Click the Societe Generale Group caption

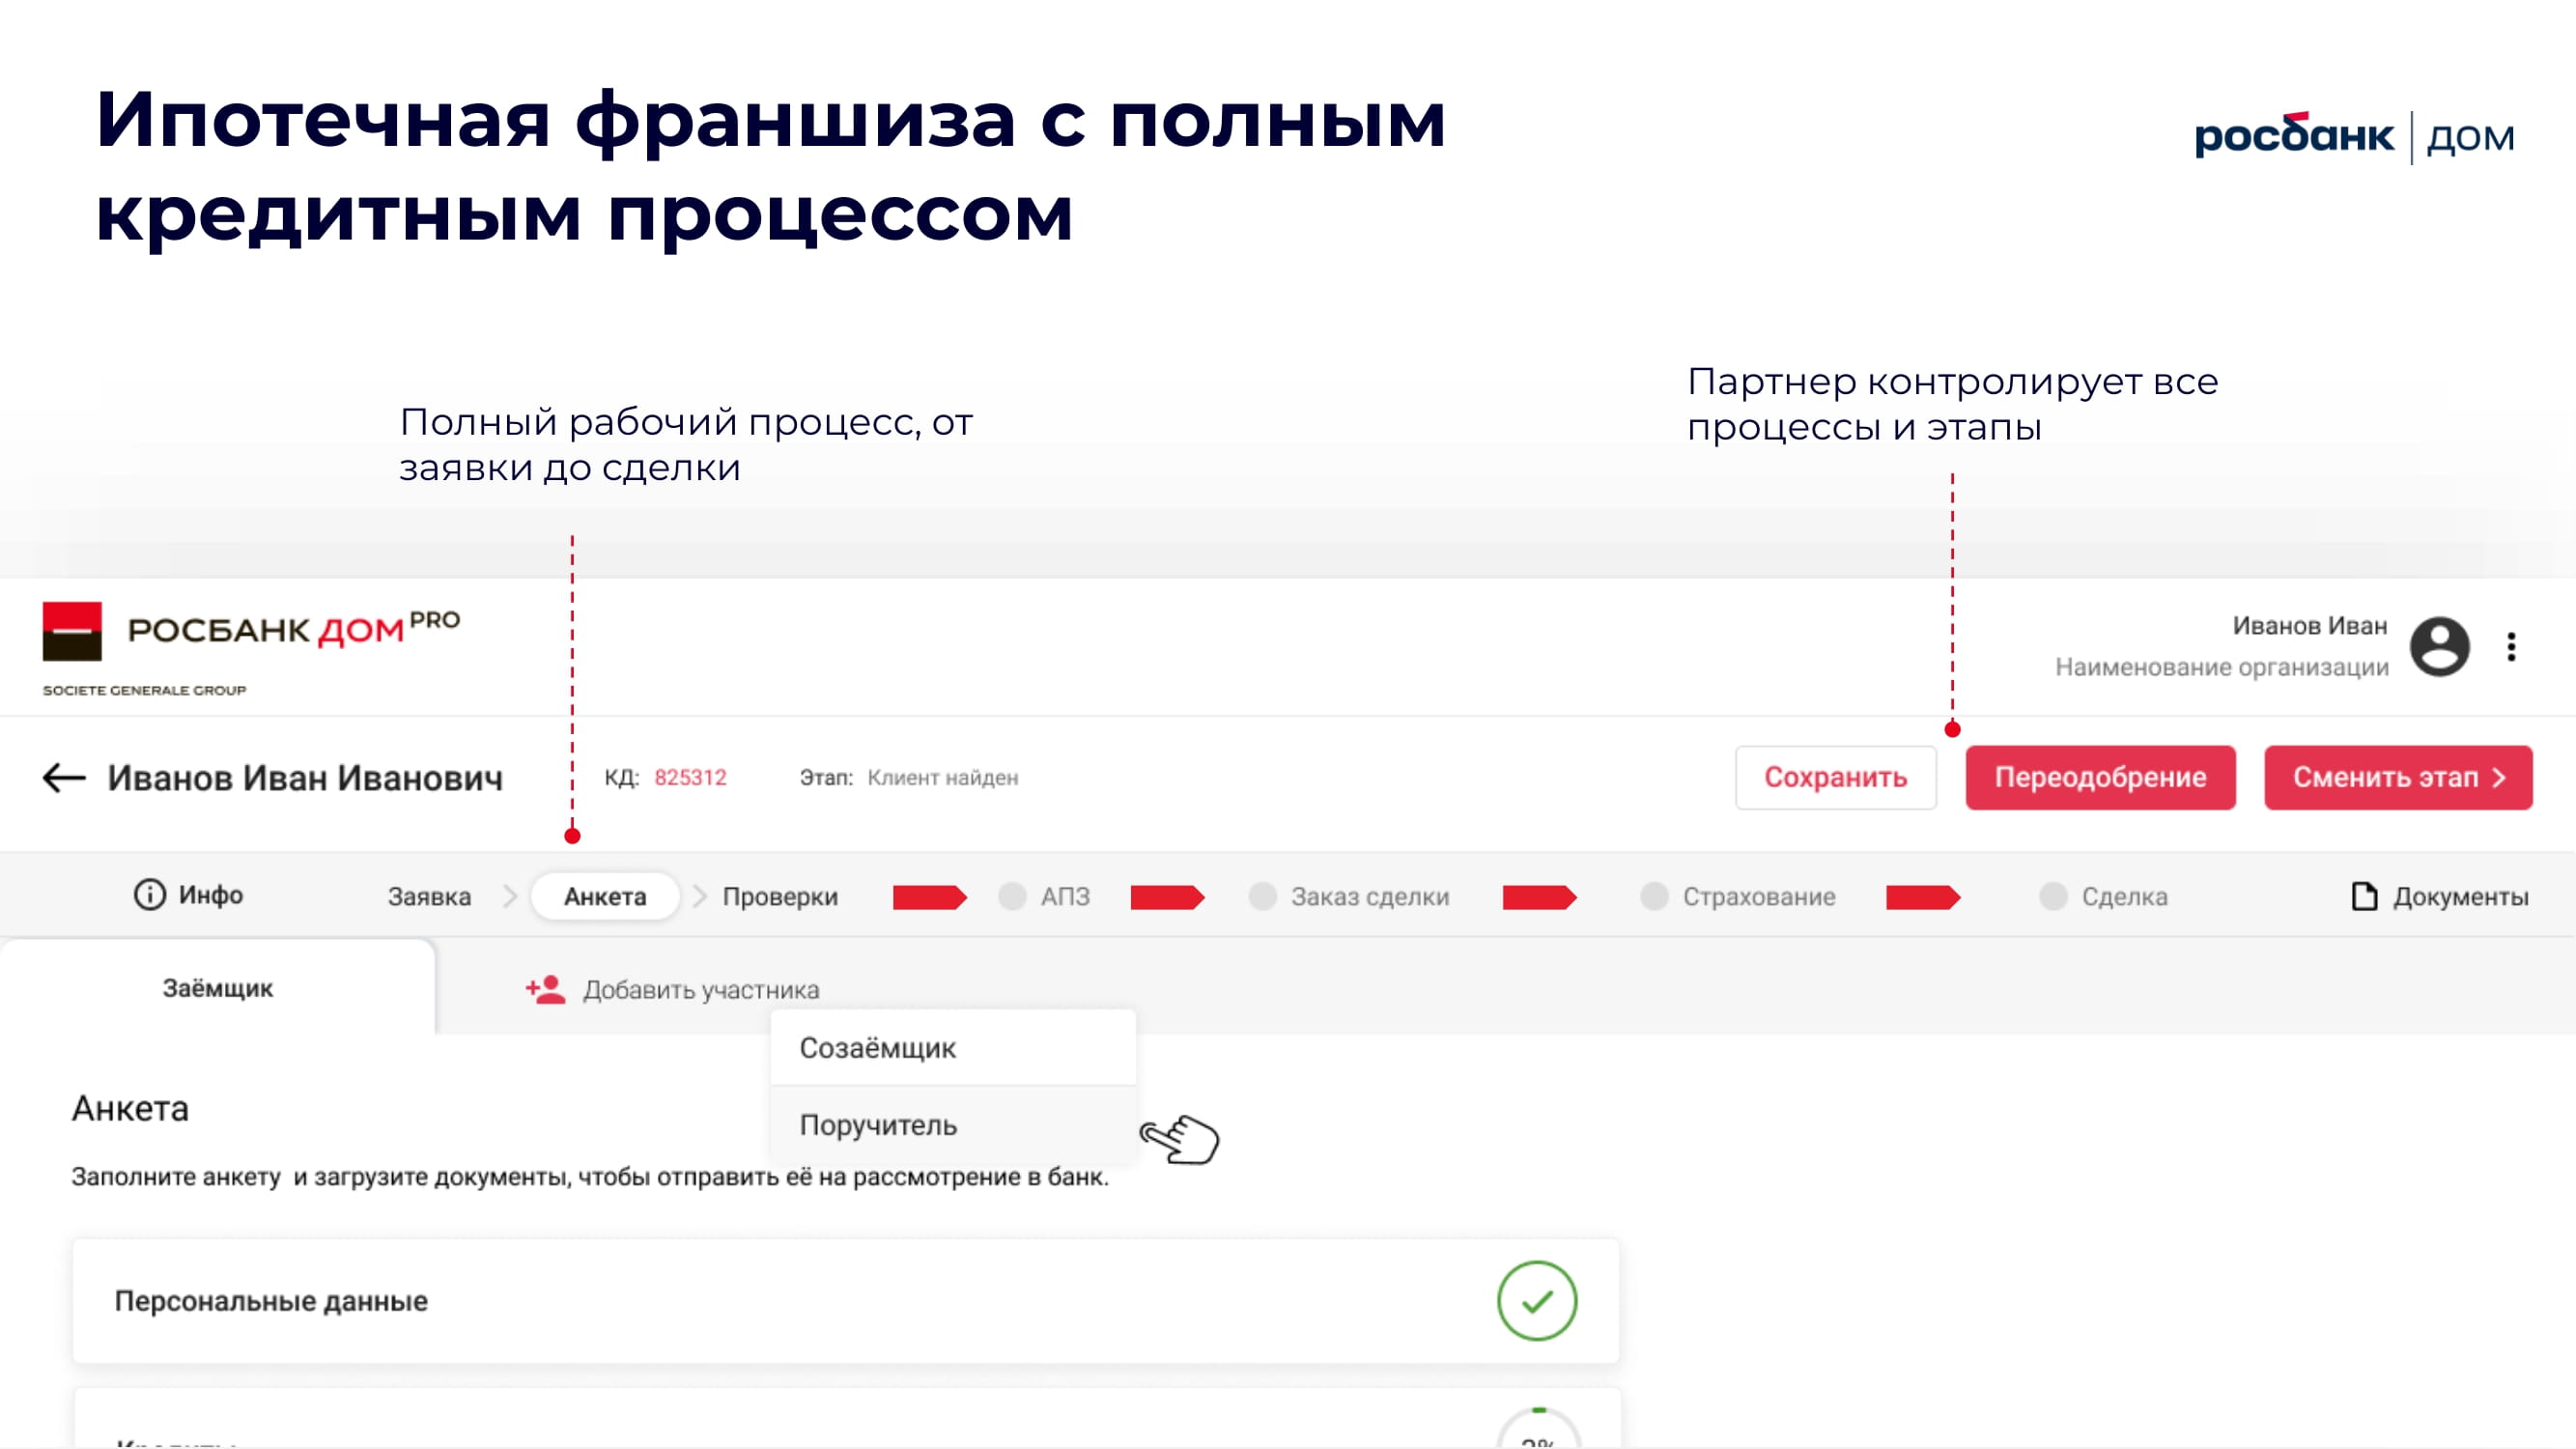coord(144,690)
